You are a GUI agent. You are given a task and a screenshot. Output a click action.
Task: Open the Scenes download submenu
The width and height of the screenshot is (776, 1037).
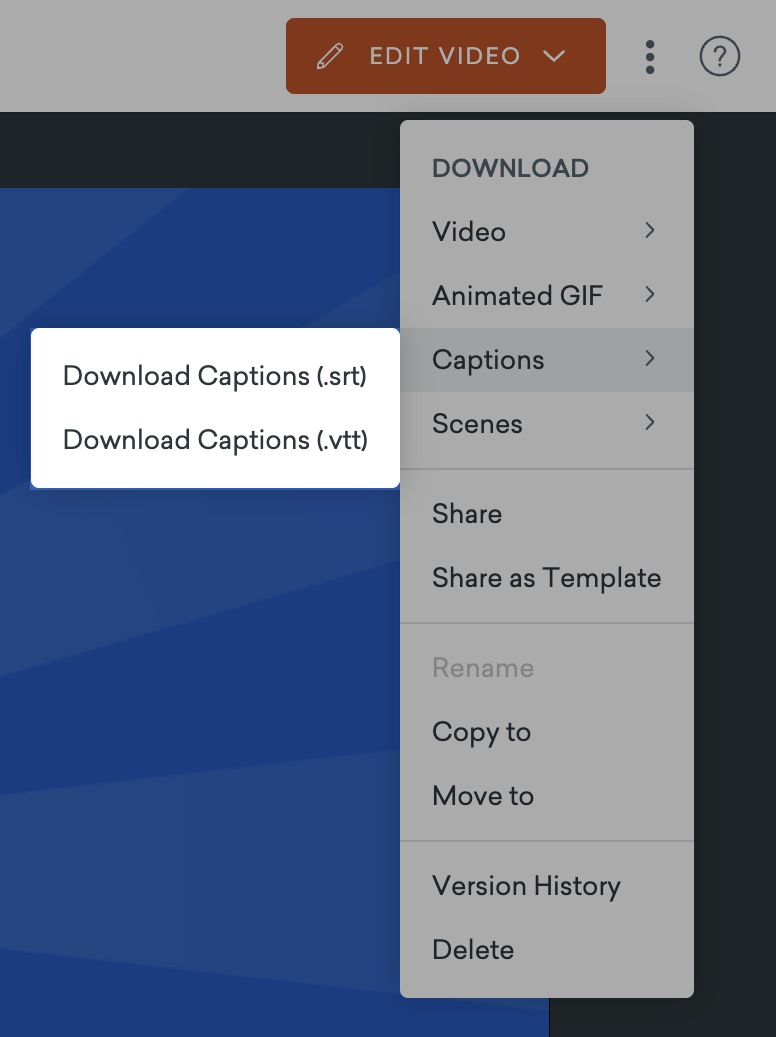546,424
